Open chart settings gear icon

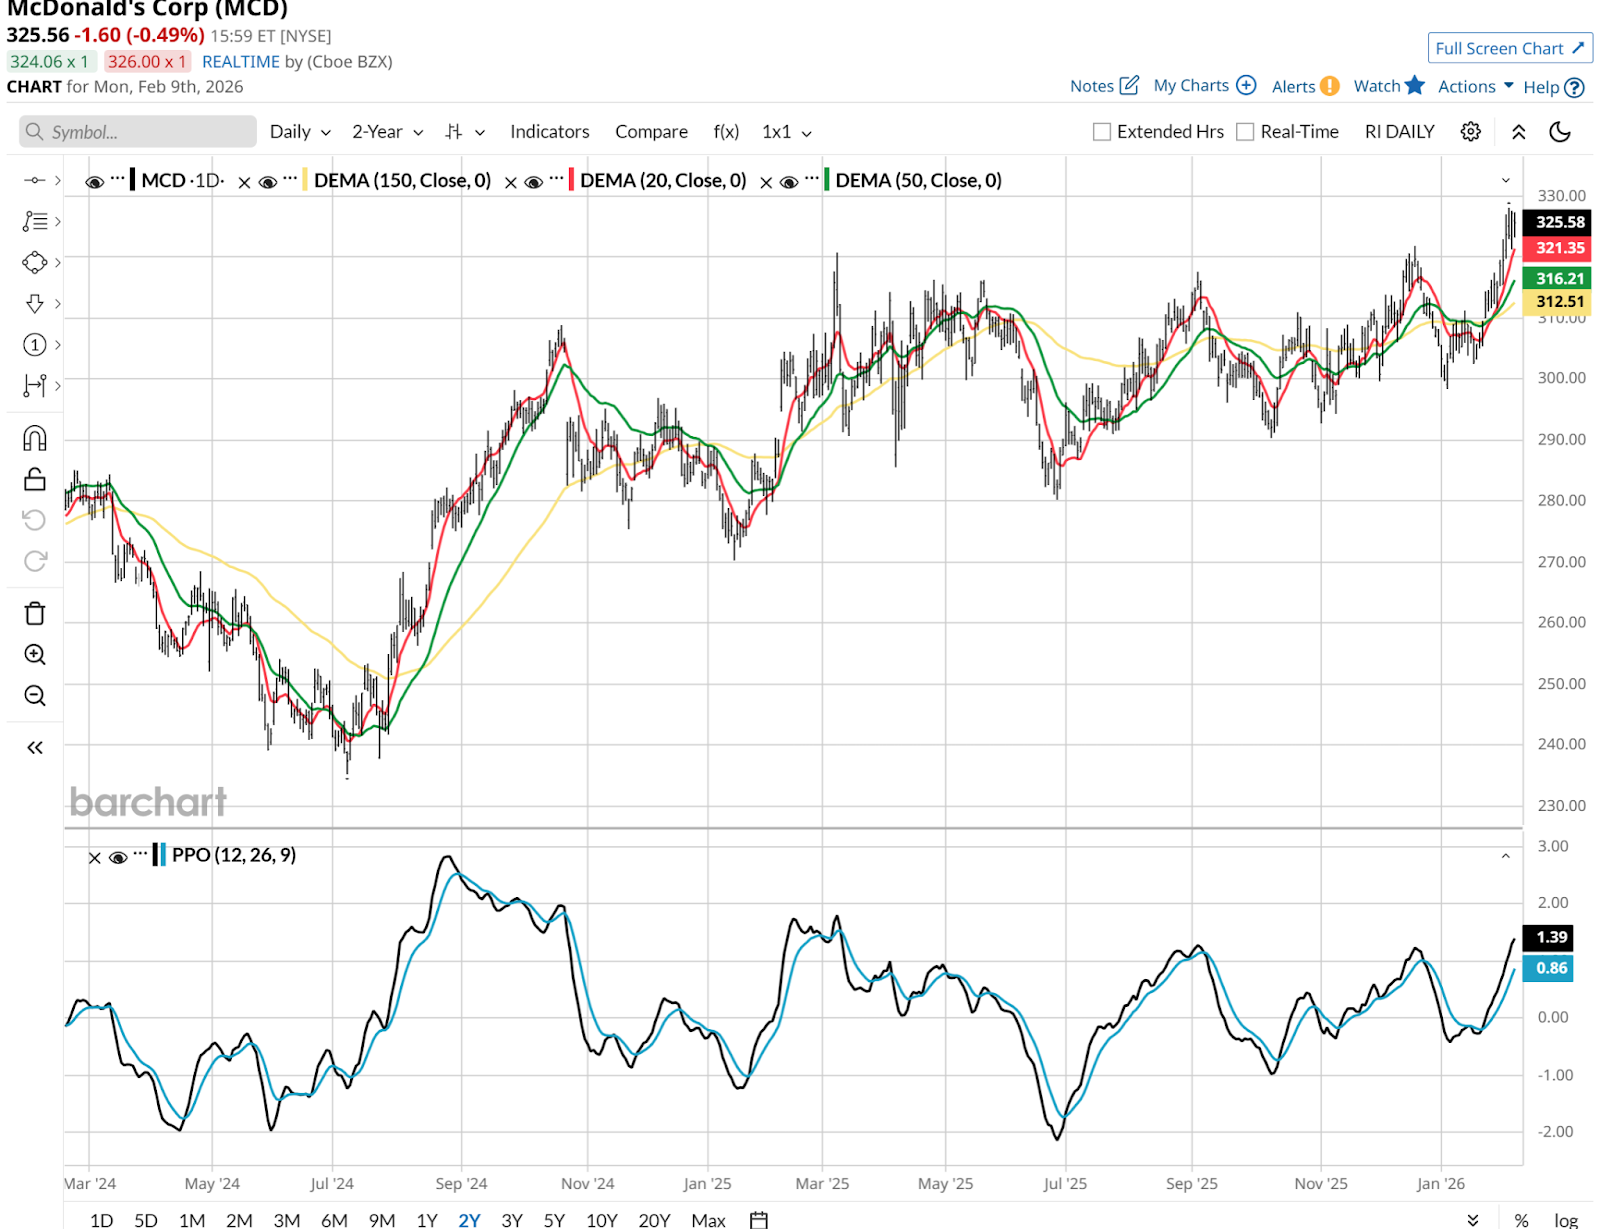coord(1470,132)
